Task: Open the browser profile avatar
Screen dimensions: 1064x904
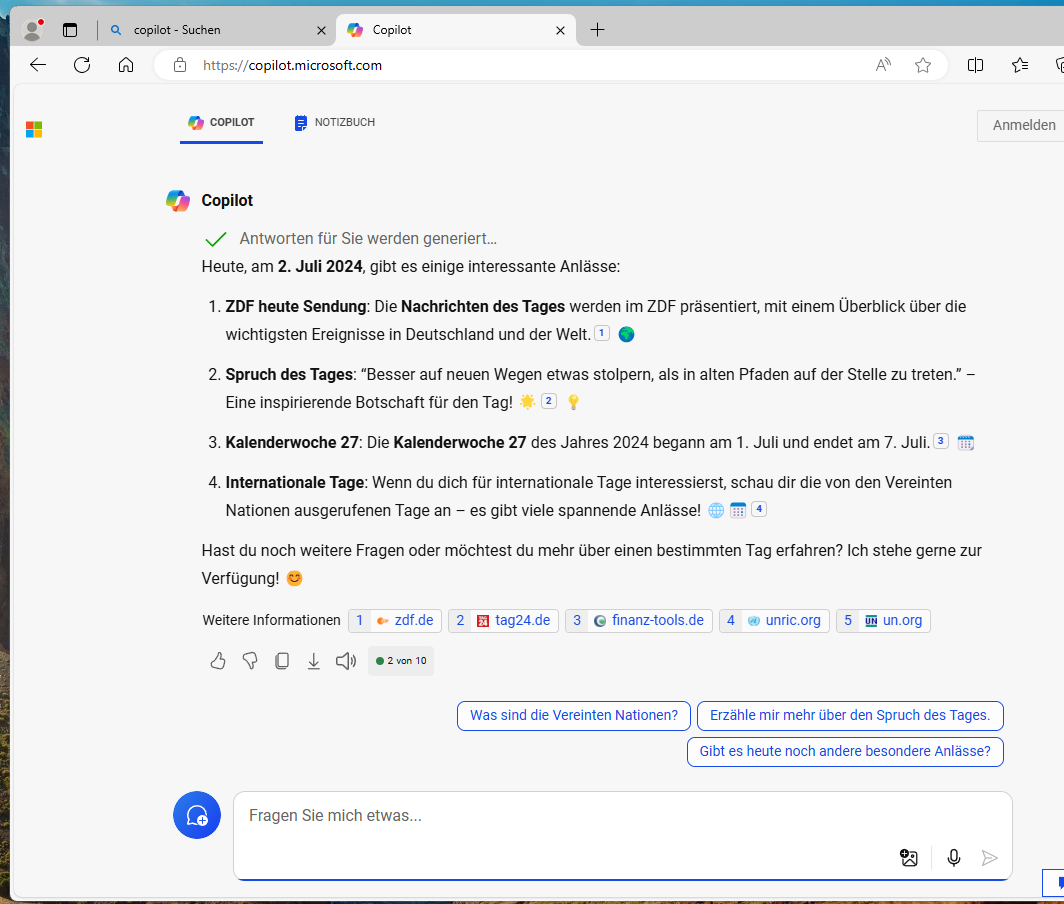Action: [x=32, y=30]
